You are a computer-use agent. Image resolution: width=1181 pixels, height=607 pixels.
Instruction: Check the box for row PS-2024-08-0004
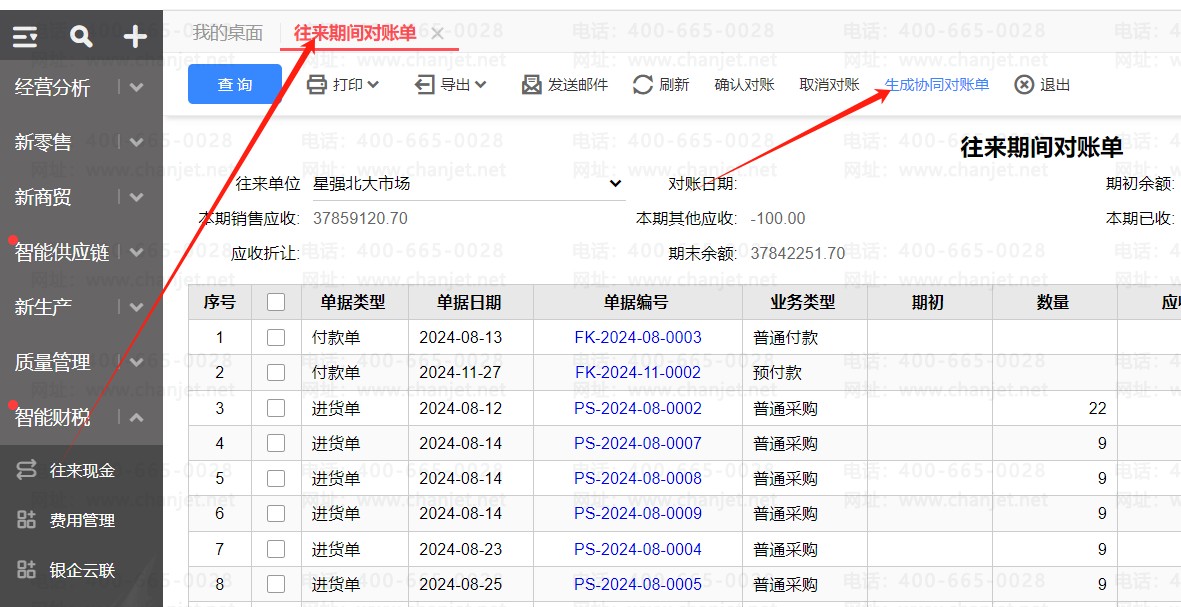click(x=276, y=549)
